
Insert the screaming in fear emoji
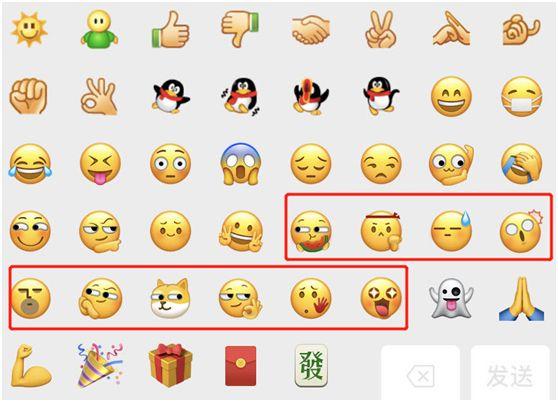tap(241, 164)
